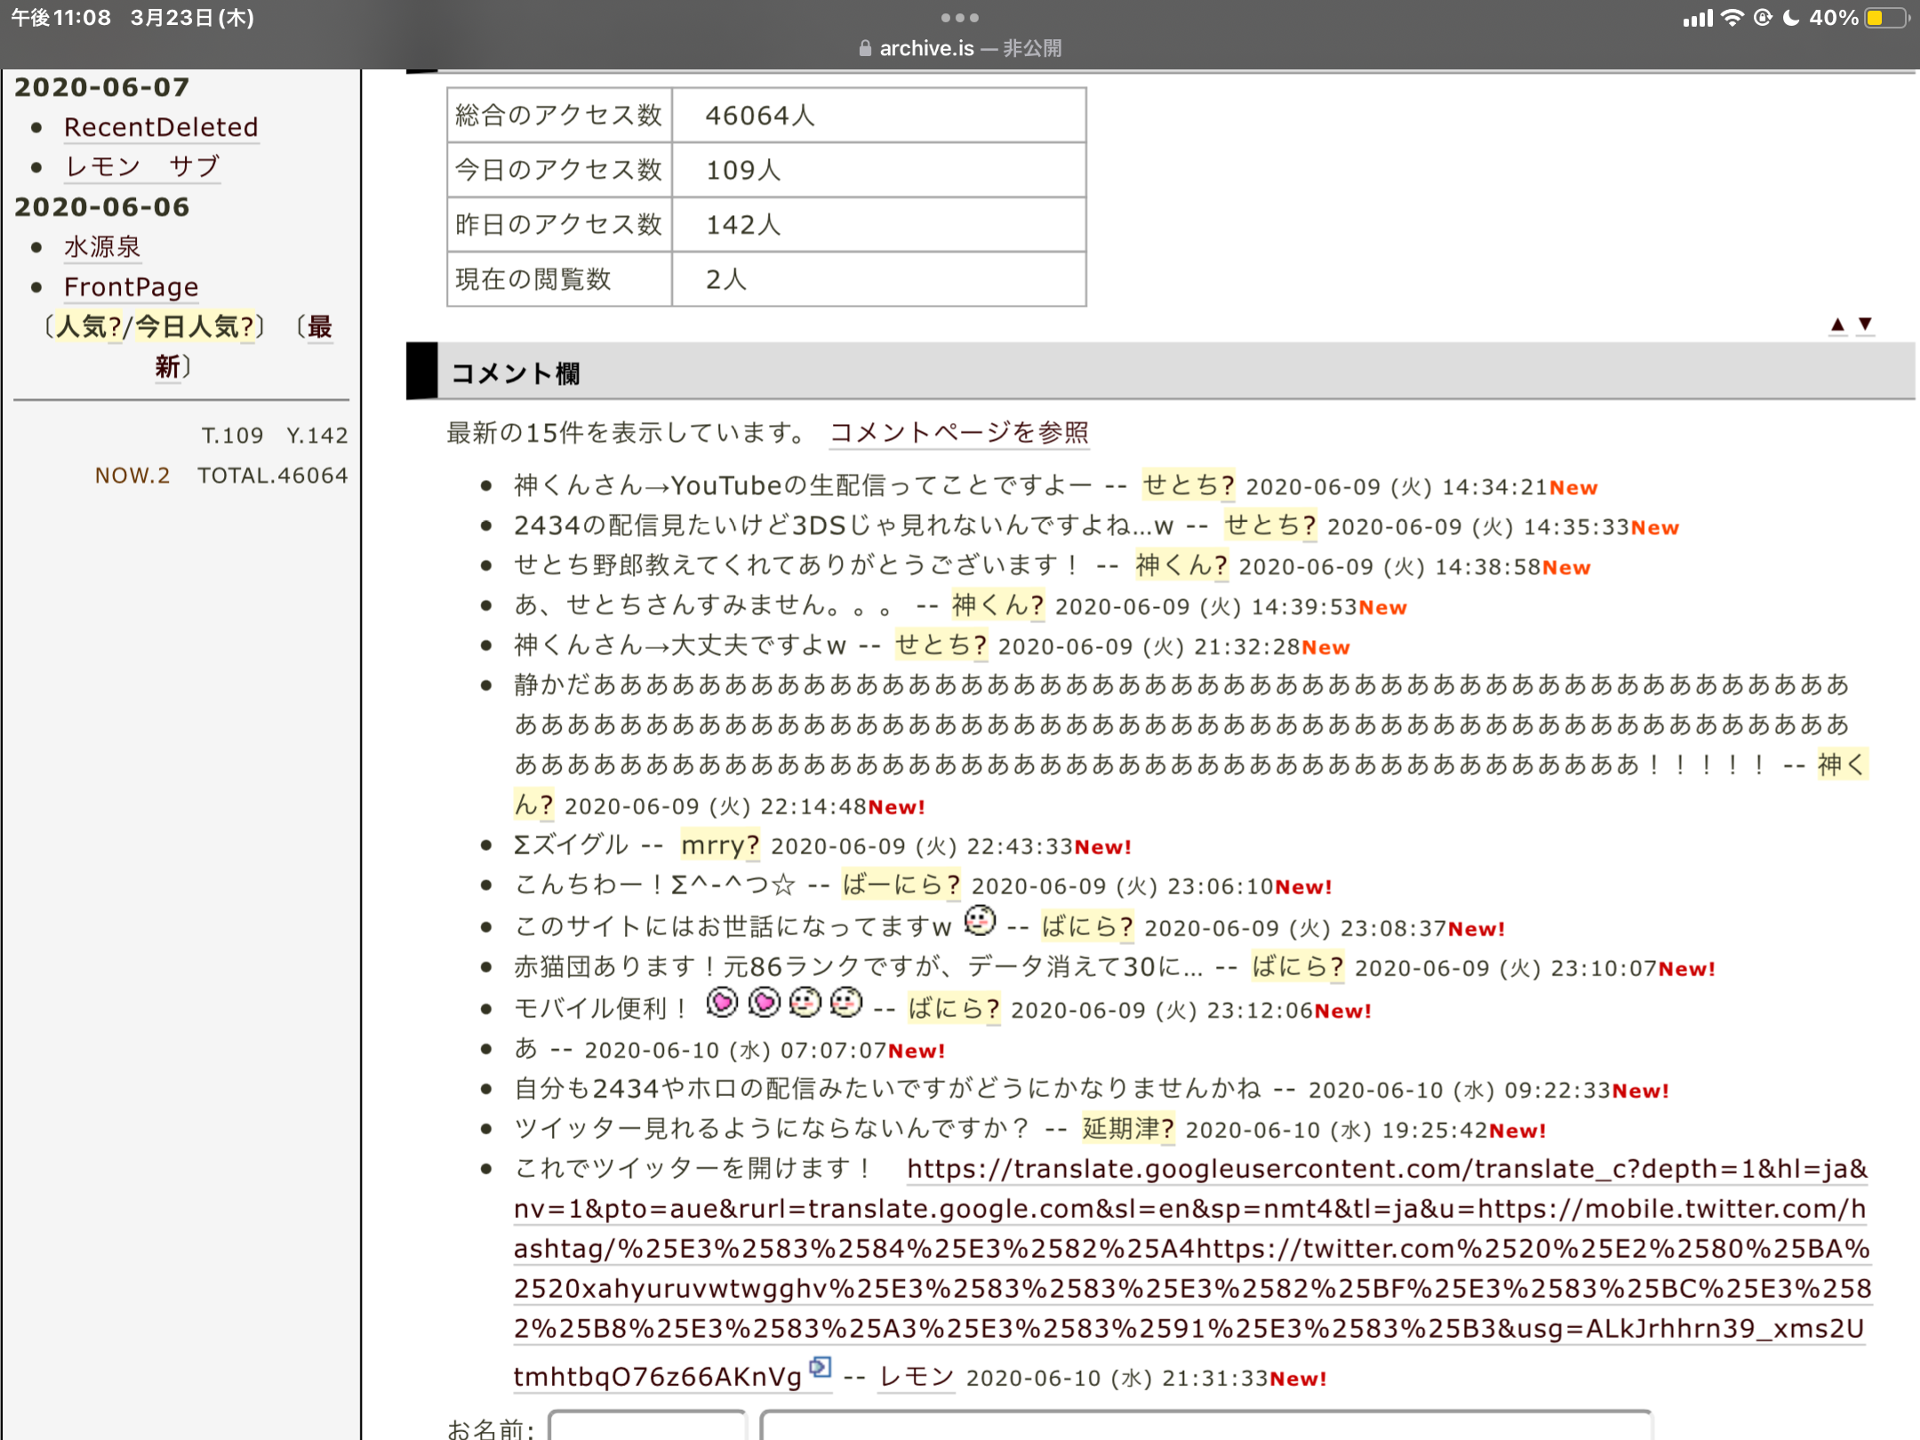Viewport: 1920px width, 1440px height.
Task: Click the up triangle navigation arrow
Action: [x=1837, y=324]
